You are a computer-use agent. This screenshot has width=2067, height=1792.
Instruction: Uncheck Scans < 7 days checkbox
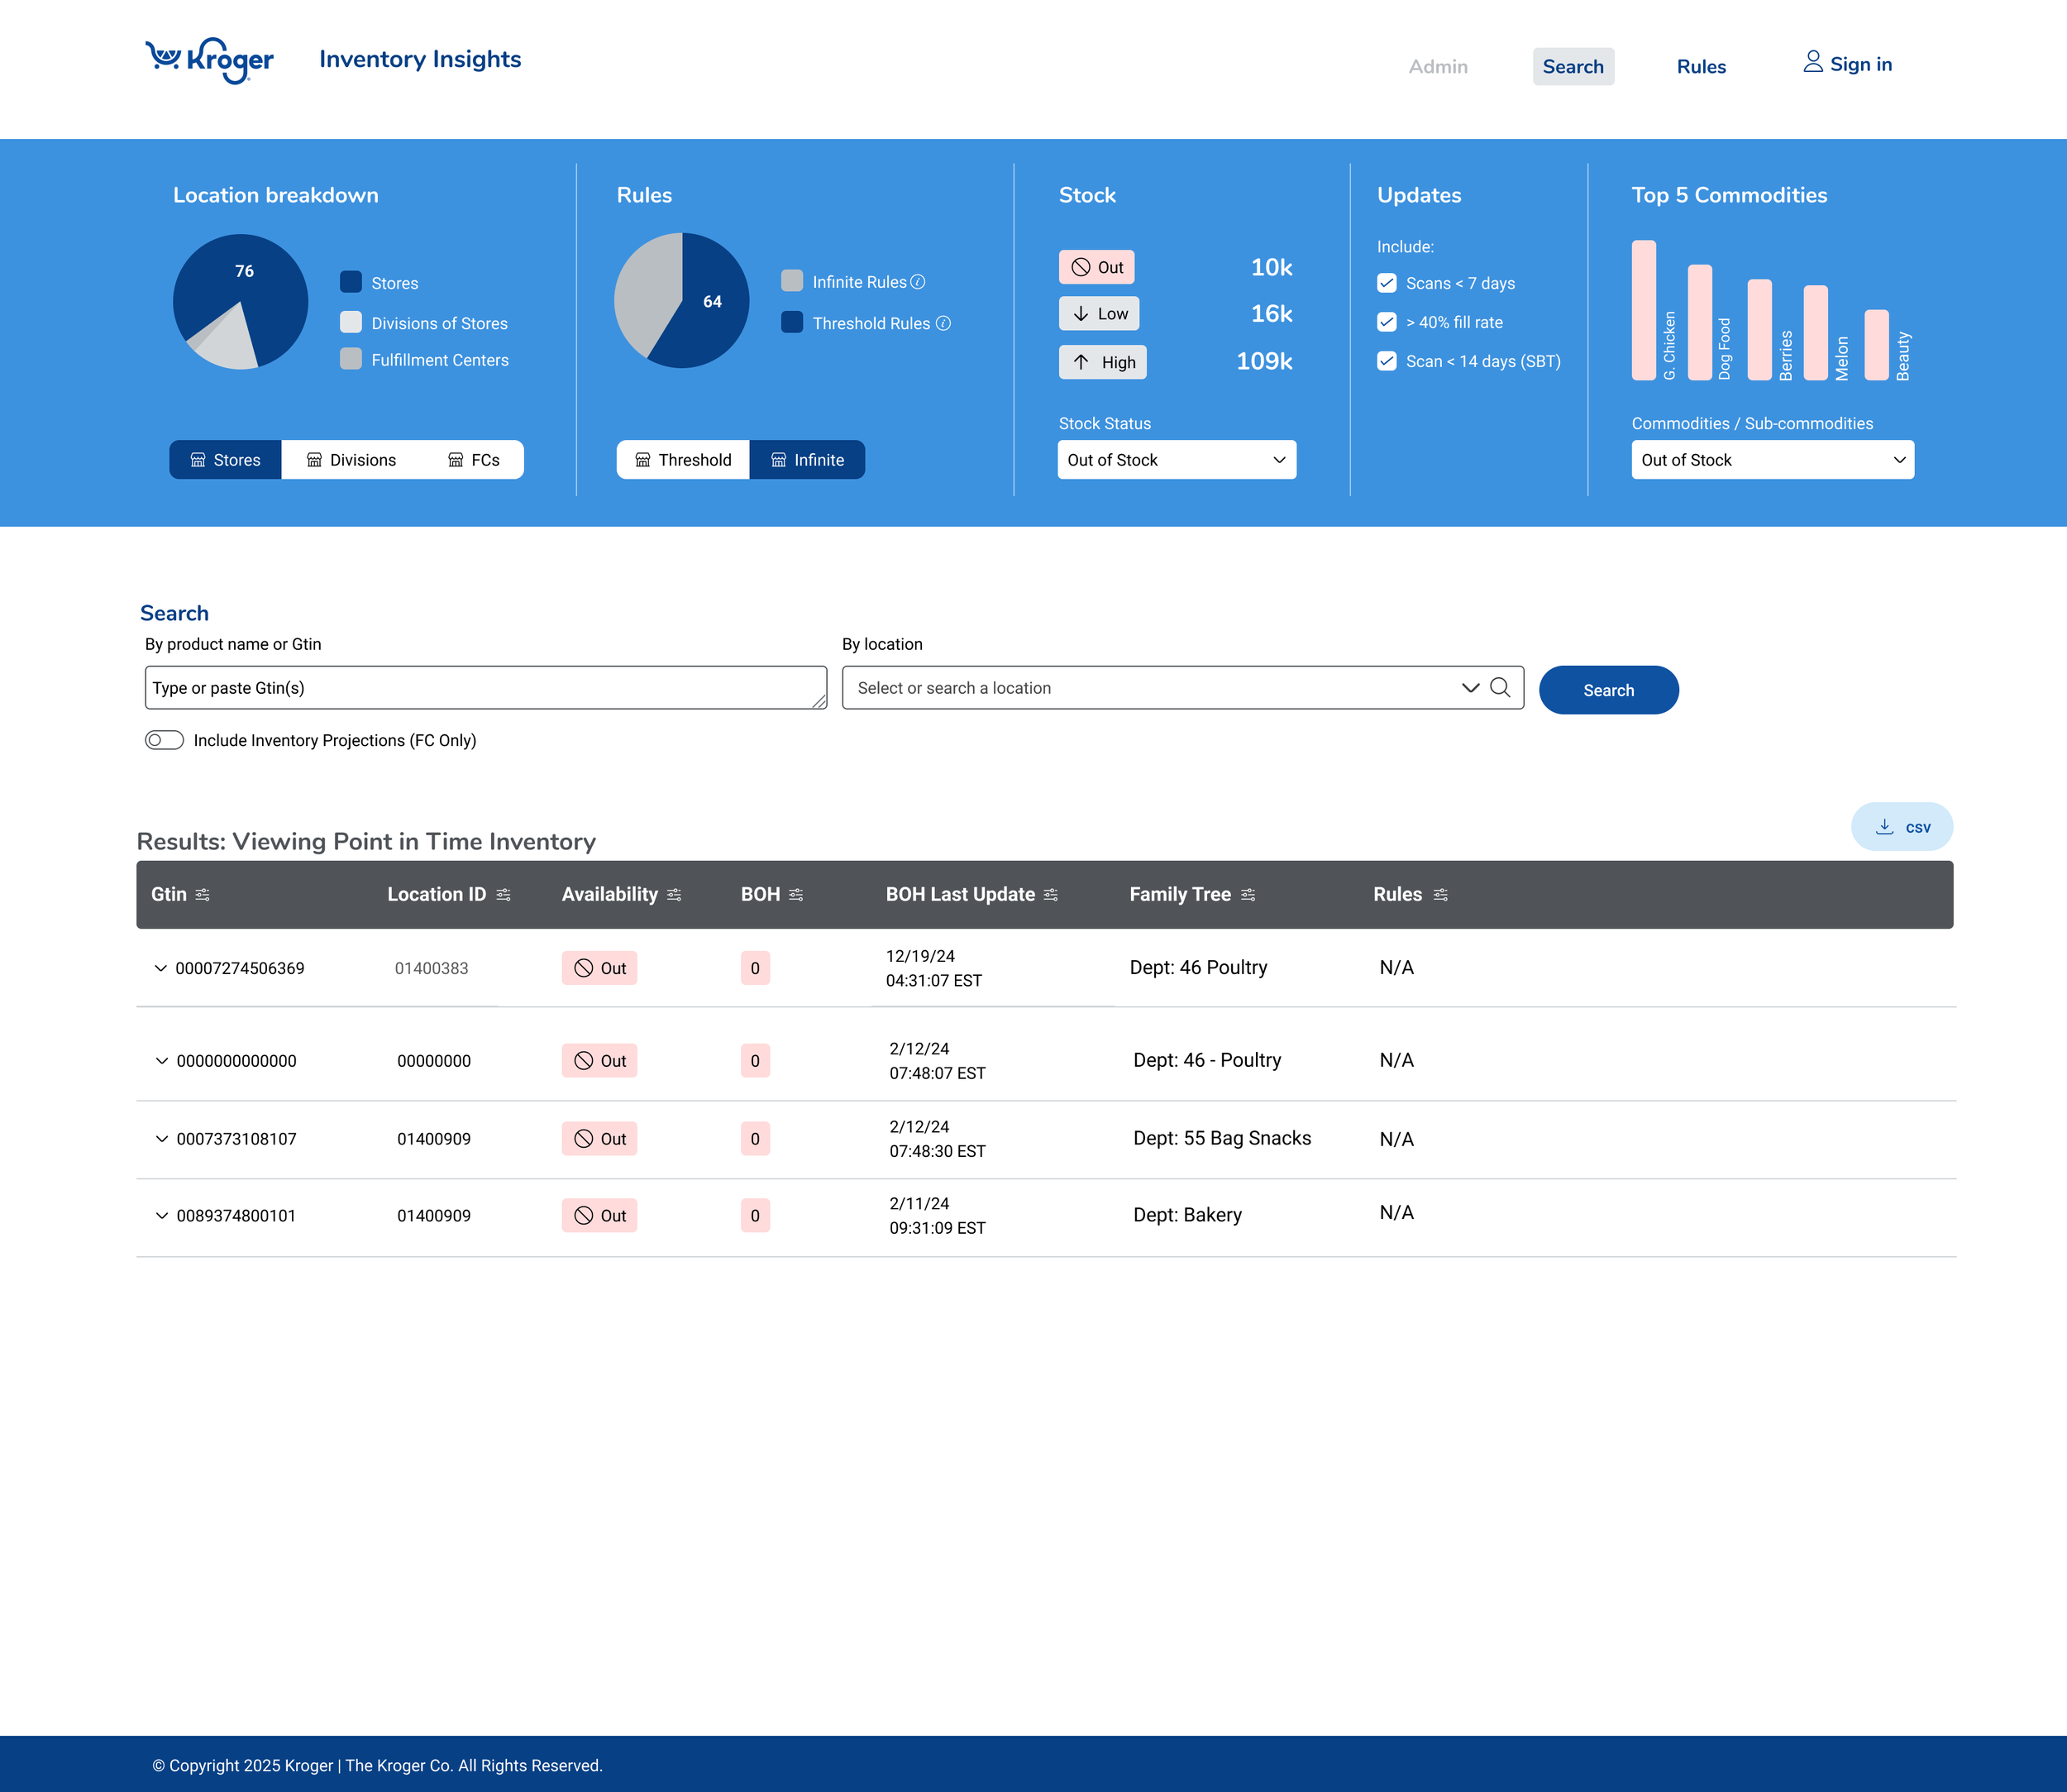[1386, 283]
